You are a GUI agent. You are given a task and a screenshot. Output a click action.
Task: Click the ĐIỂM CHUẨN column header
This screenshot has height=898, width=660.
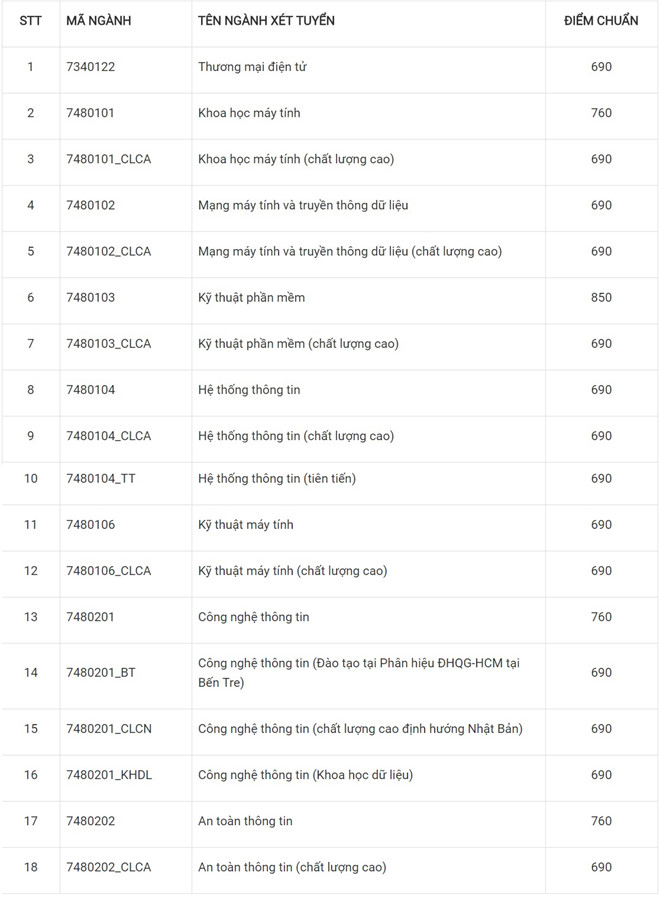[x=600, y=21]
